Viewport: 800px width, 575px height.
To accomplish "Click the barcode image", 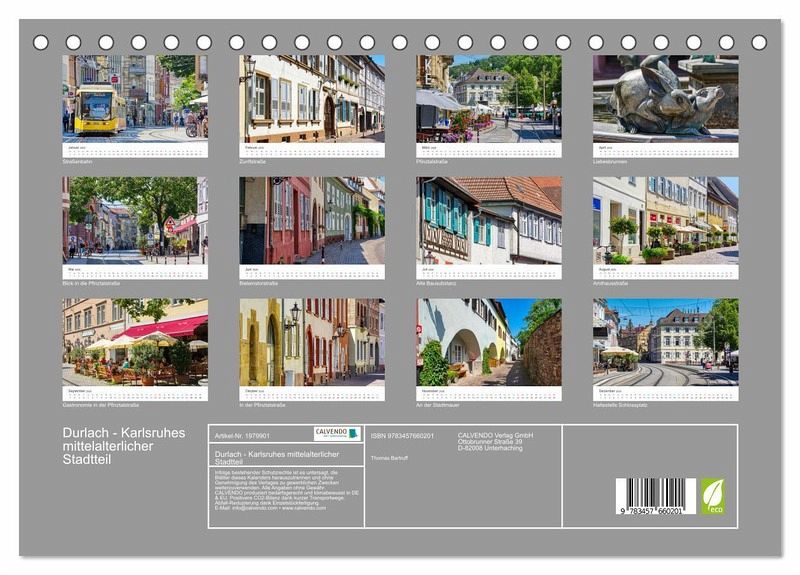I will click(655, 497).
